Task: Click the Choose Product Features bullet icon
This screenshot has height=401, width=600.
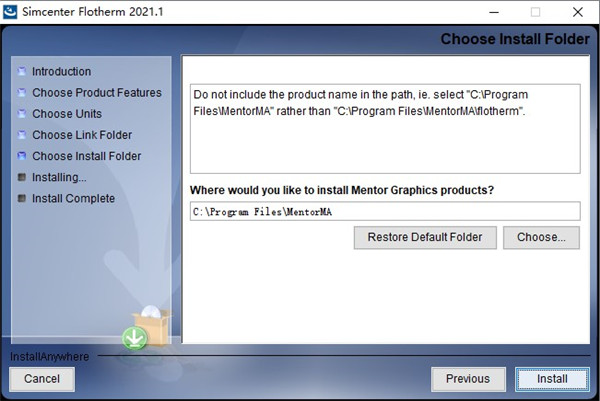Action: click(22, 93)
